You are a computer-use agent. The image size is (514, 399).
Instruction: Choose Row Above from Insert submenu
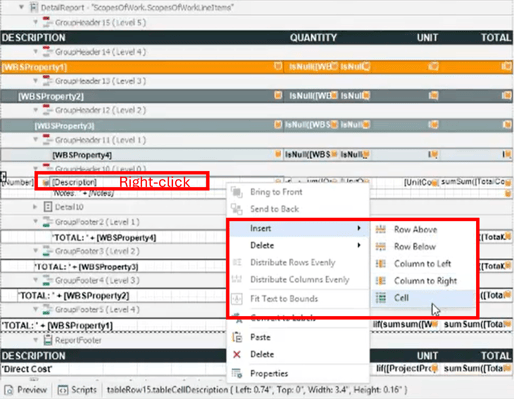point(423,229)
